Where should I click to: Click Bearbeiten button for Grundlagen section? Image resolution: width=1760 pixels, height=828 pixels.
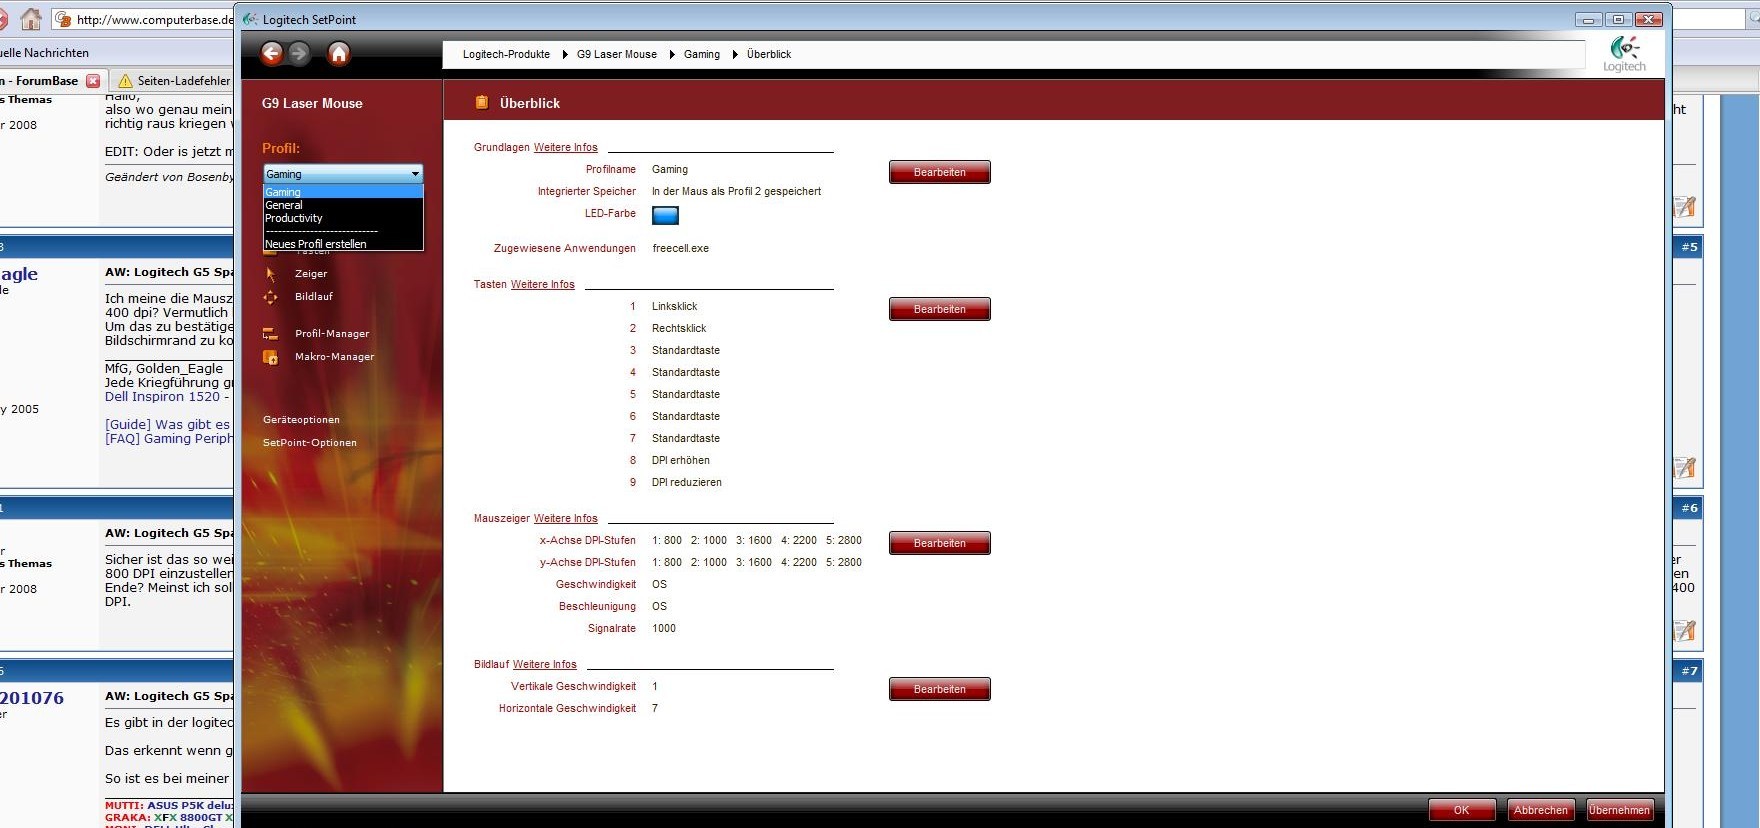coord(940,172)
